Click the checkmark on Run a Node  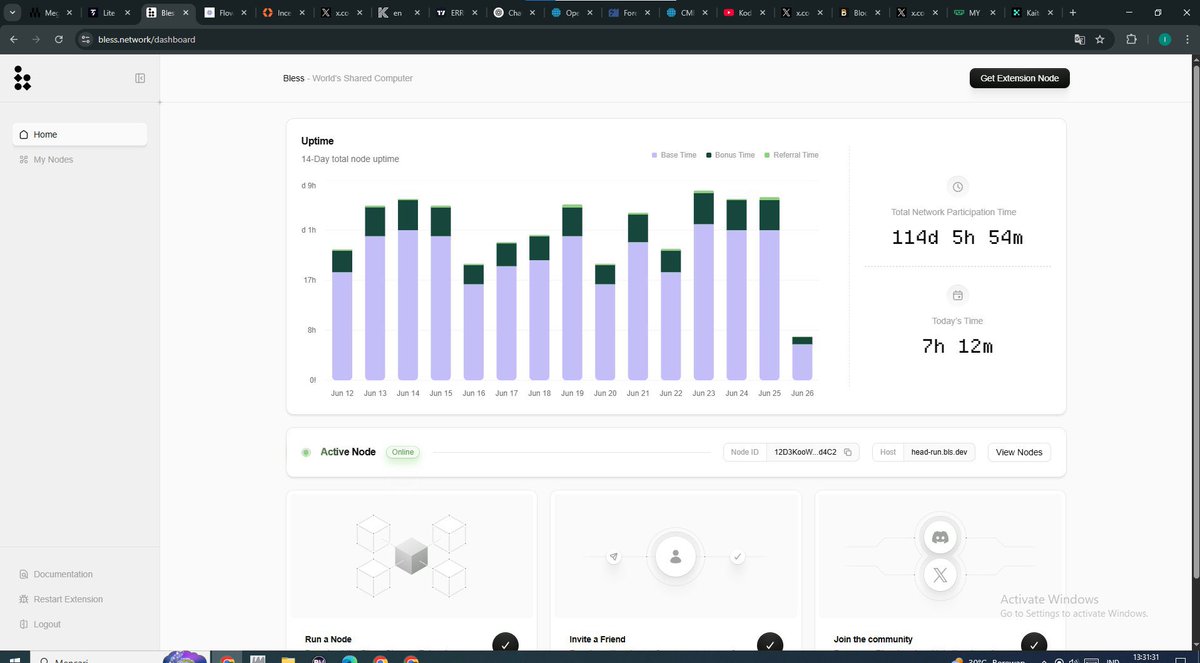tap(506, 645)
